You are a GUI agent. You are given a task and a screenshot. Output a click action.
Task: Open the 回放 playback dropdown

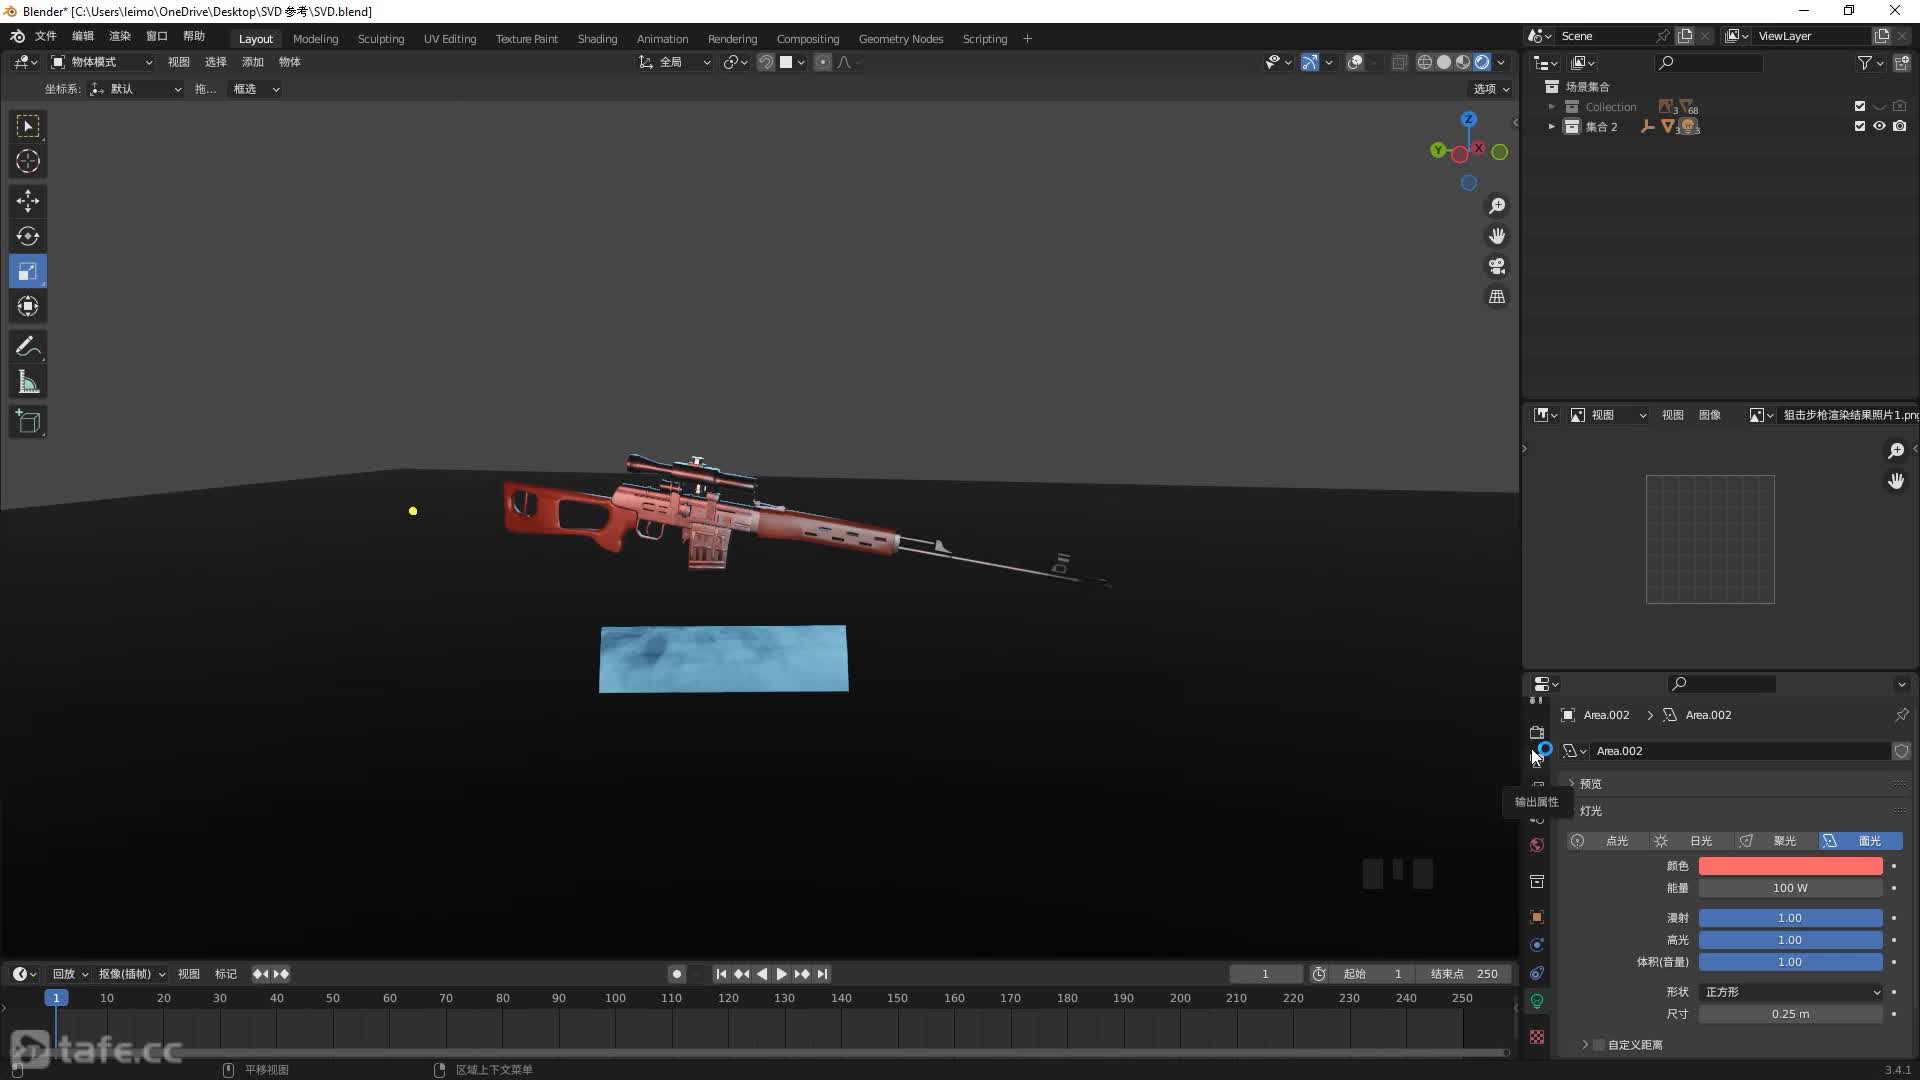click(x=70, y=974)
